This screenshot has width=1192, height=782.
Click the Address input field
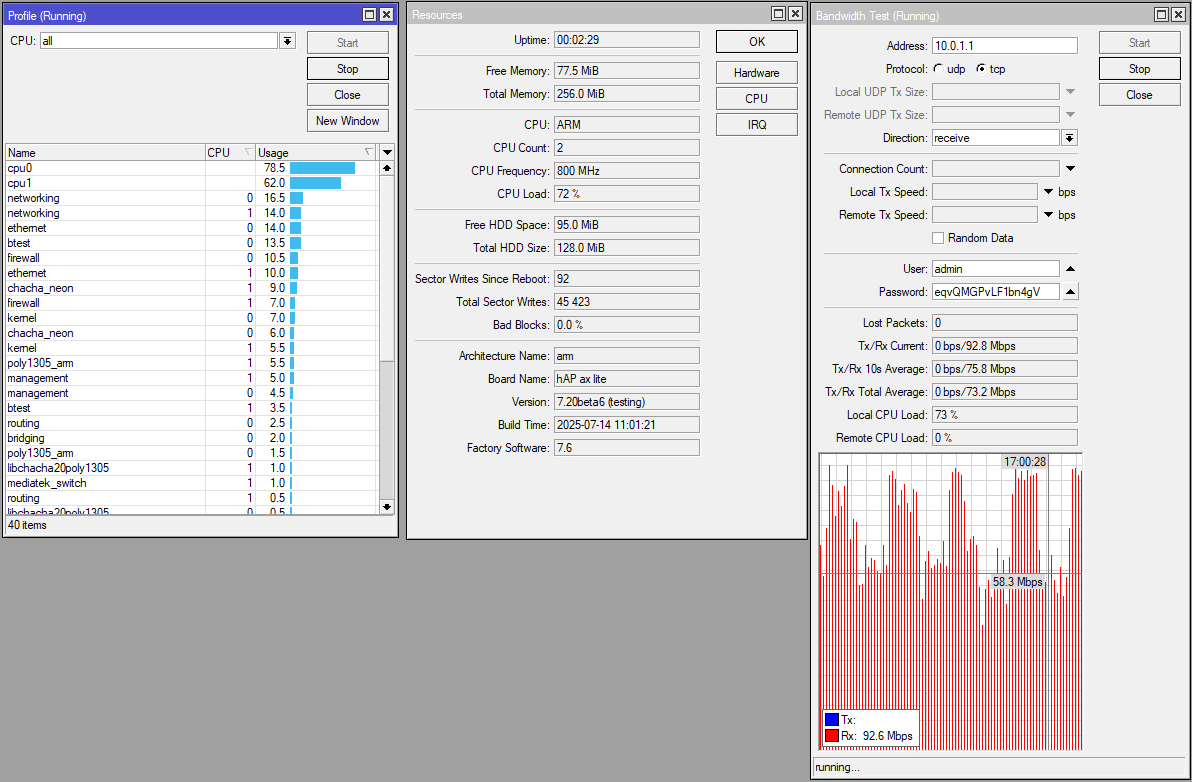[1004, 46]
